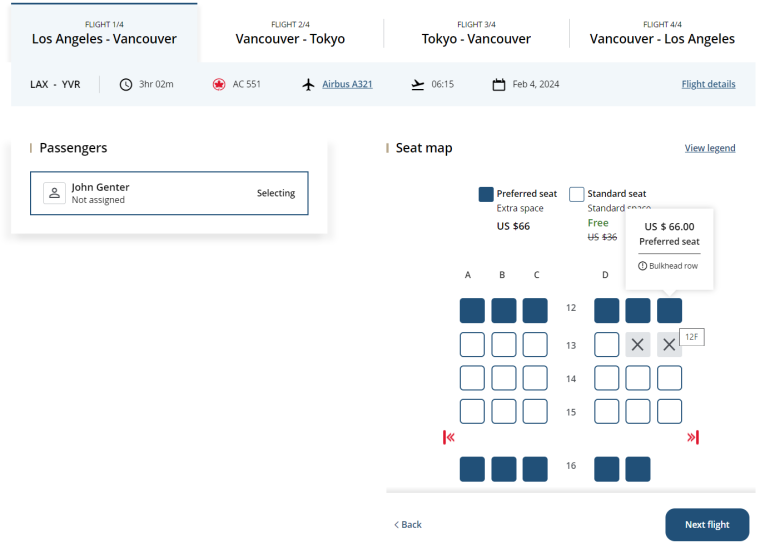Image resolution: width=770 pixels, height=554 pixels.
Task: Open the Flight details link
Action: coord(708,85)
